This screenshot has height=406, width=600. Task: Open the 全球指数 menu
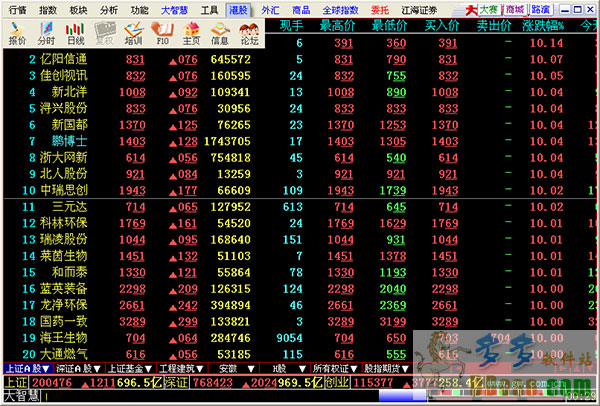341,10
